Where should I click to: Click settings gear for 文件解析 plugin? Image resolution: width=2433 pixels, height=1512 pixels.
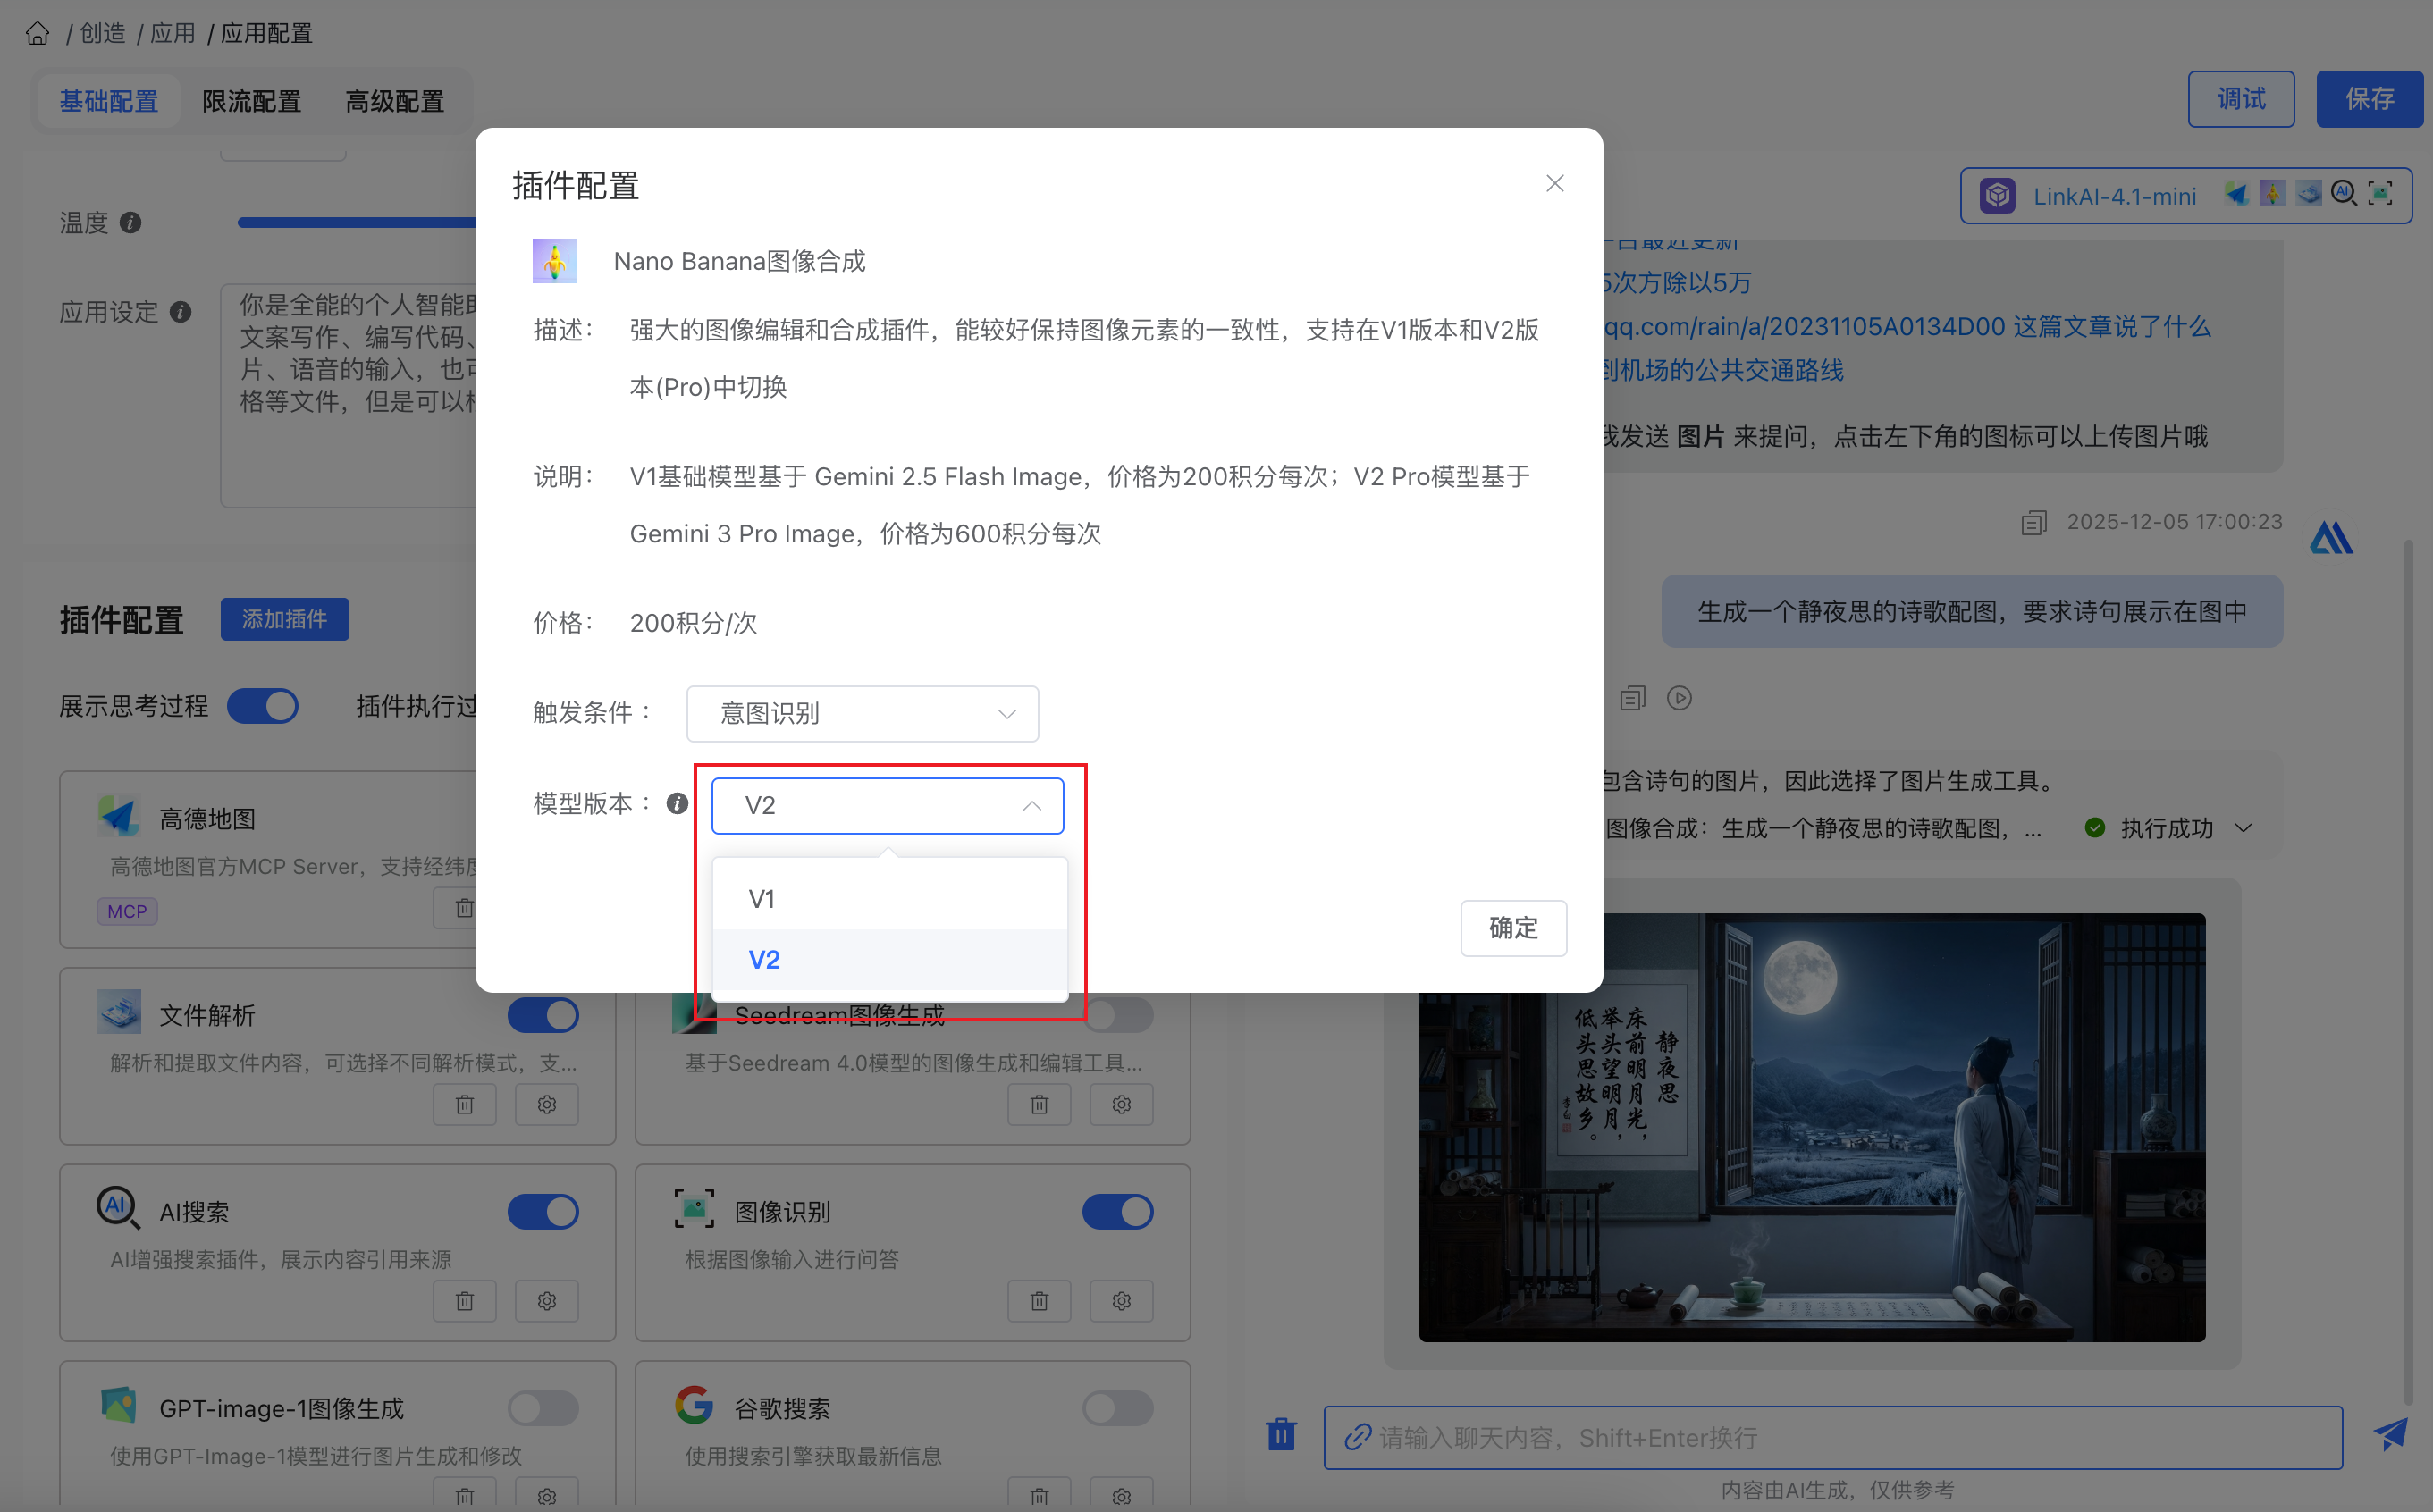pyautogui.click(x=546, y=1105)
